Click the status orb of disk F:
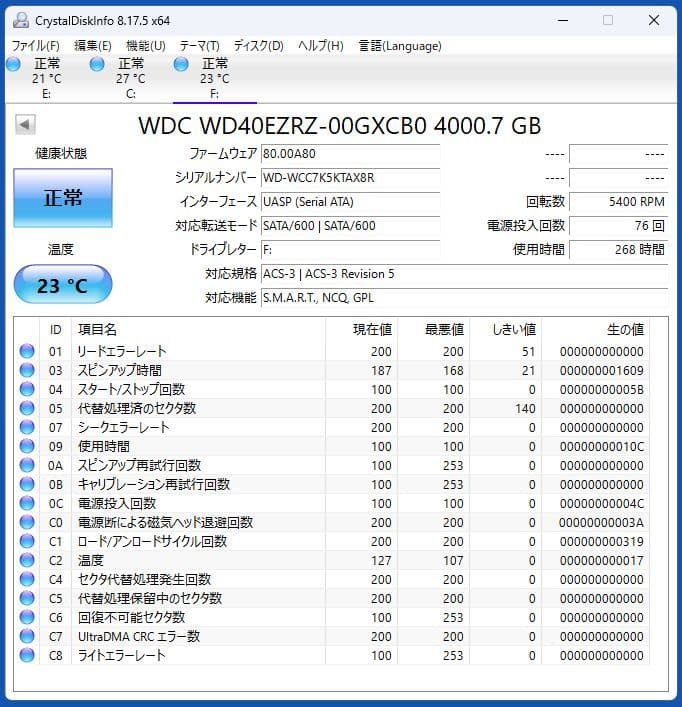The image size is (682, 707). (x=181, y=64)
